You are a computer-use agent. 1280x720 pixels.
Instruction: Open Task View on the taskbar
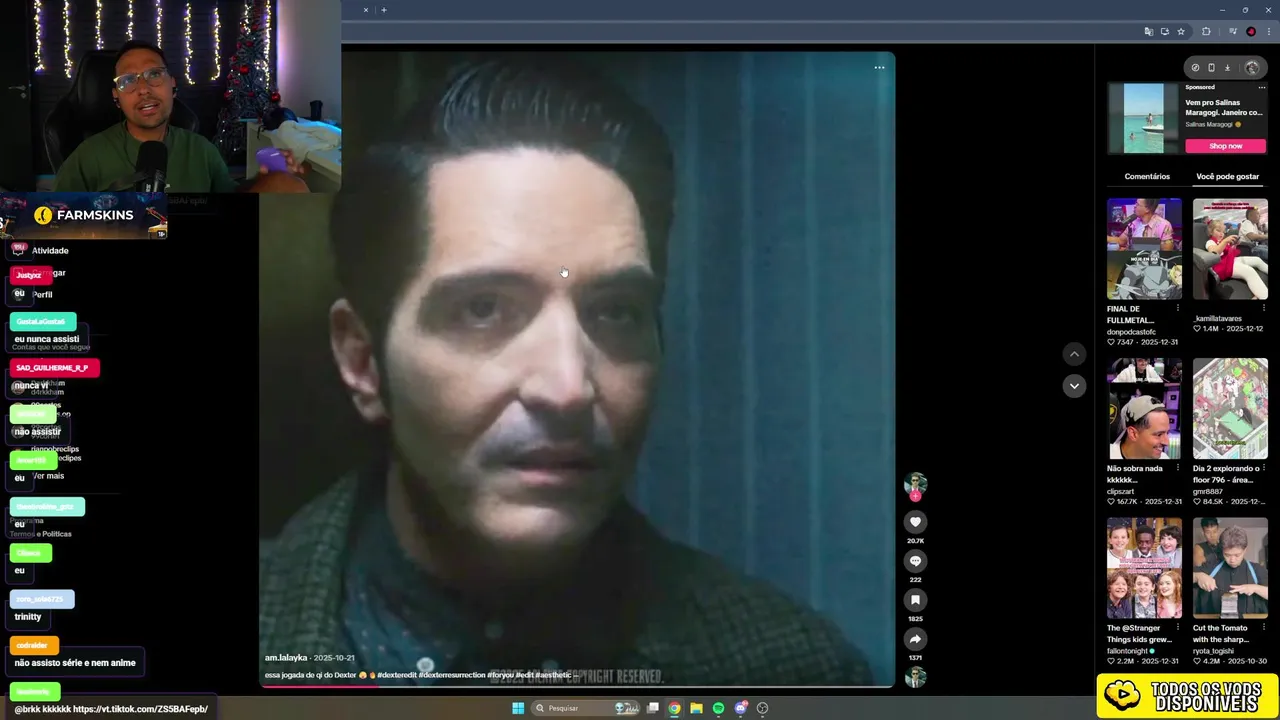click(x=653, y=708)
